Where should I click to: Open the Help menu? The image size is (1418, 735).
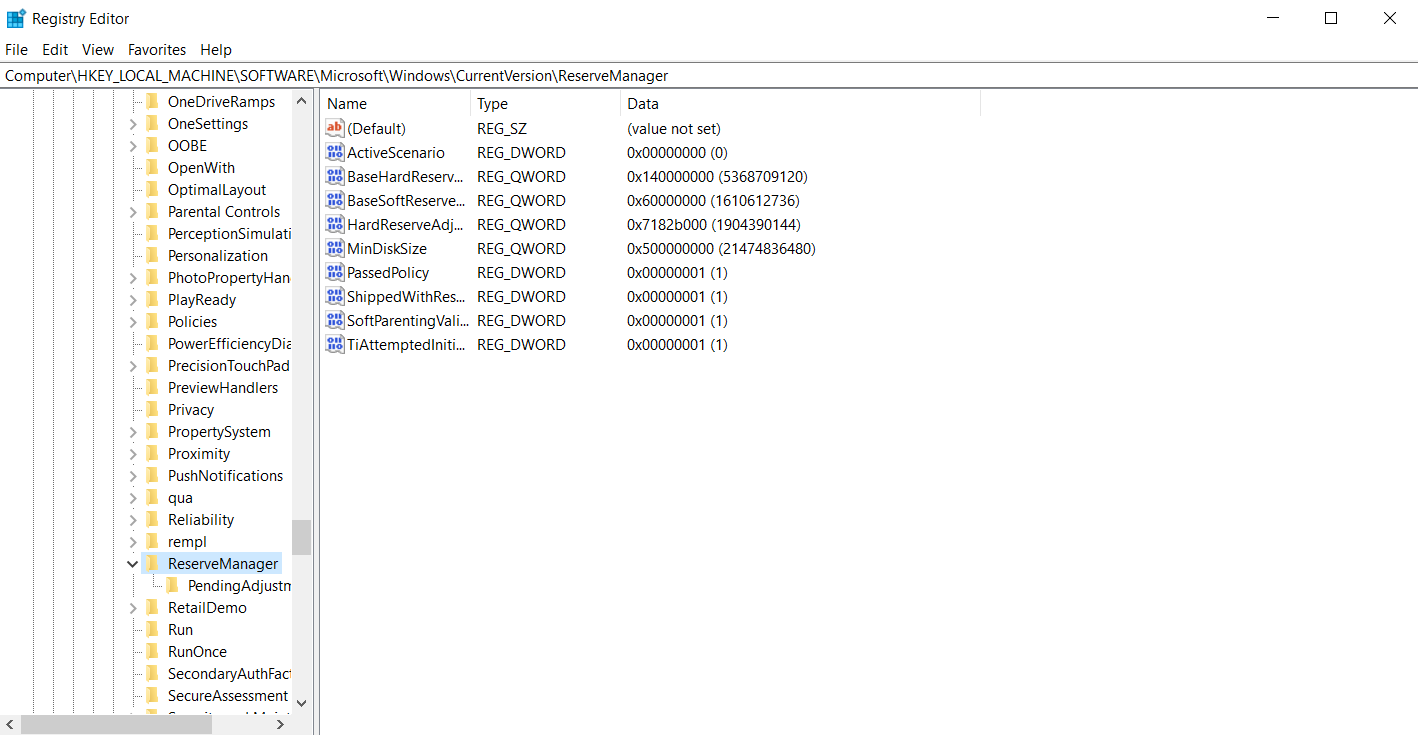tap(216, 49)
